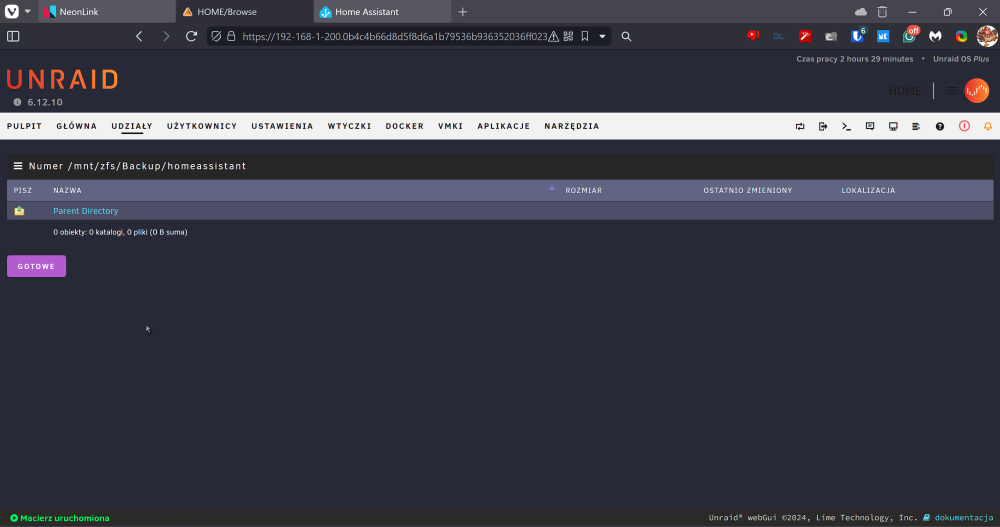Image resolution: width=1000 pixels, height=527 pixels.
Task: Open Malwarebytes extension icon
Action: (935, 36)
